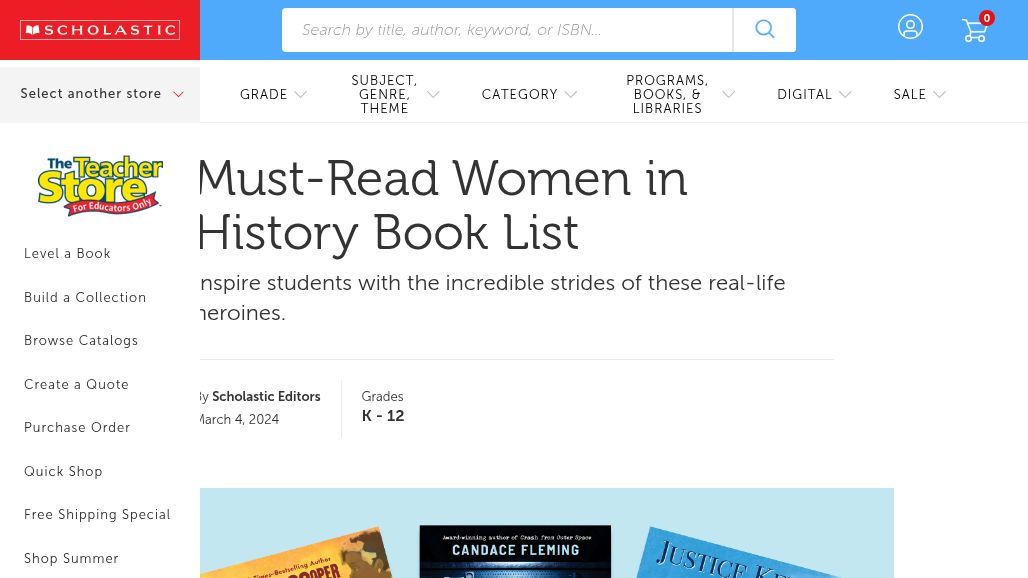This screenshot has width=1028, height=578.
Task: Open Shop Summer link
Action: point(71,558)
